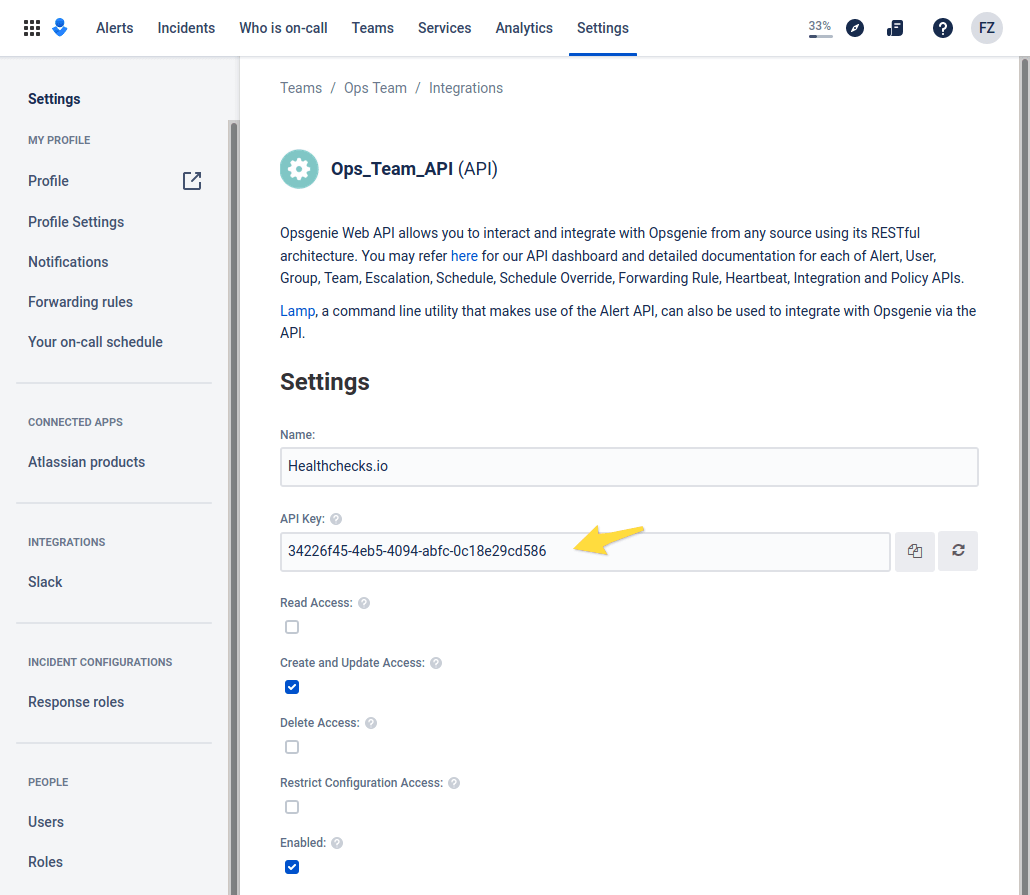Copy the API key to clipboard
This screenshot has height=895, width=1030.
click(914, 551)
